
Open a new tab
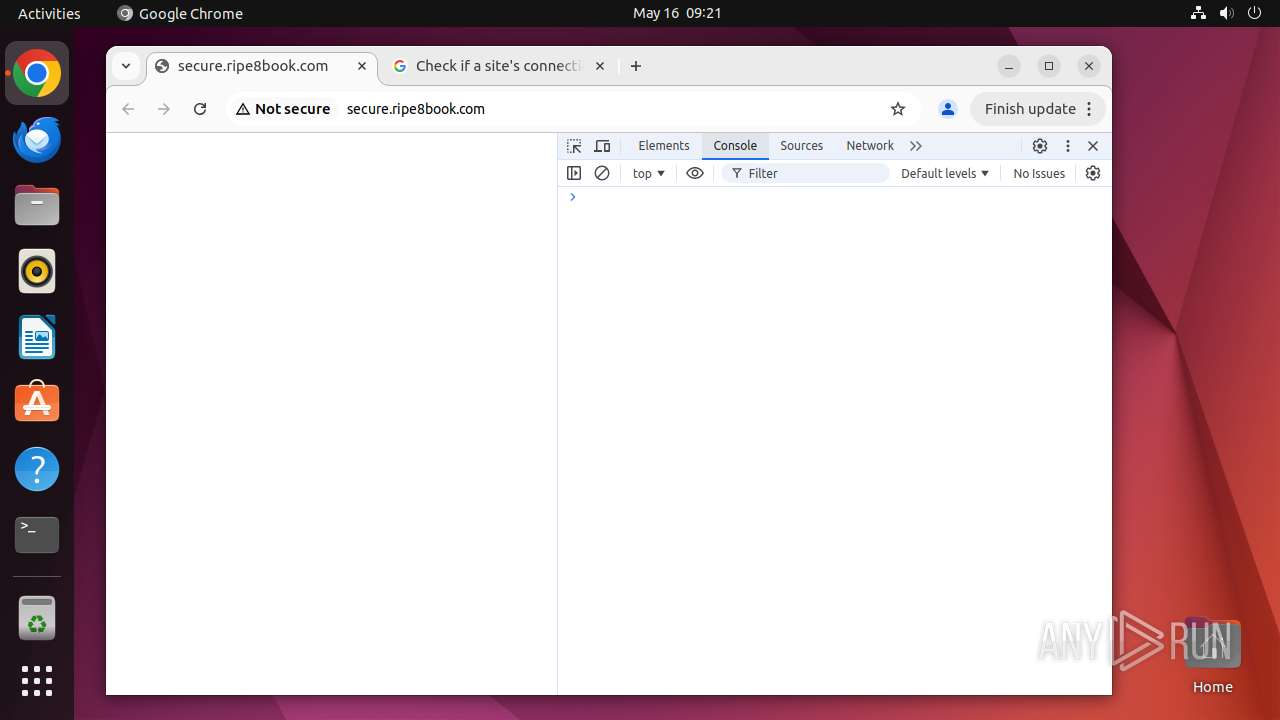(x=636, y=66)
